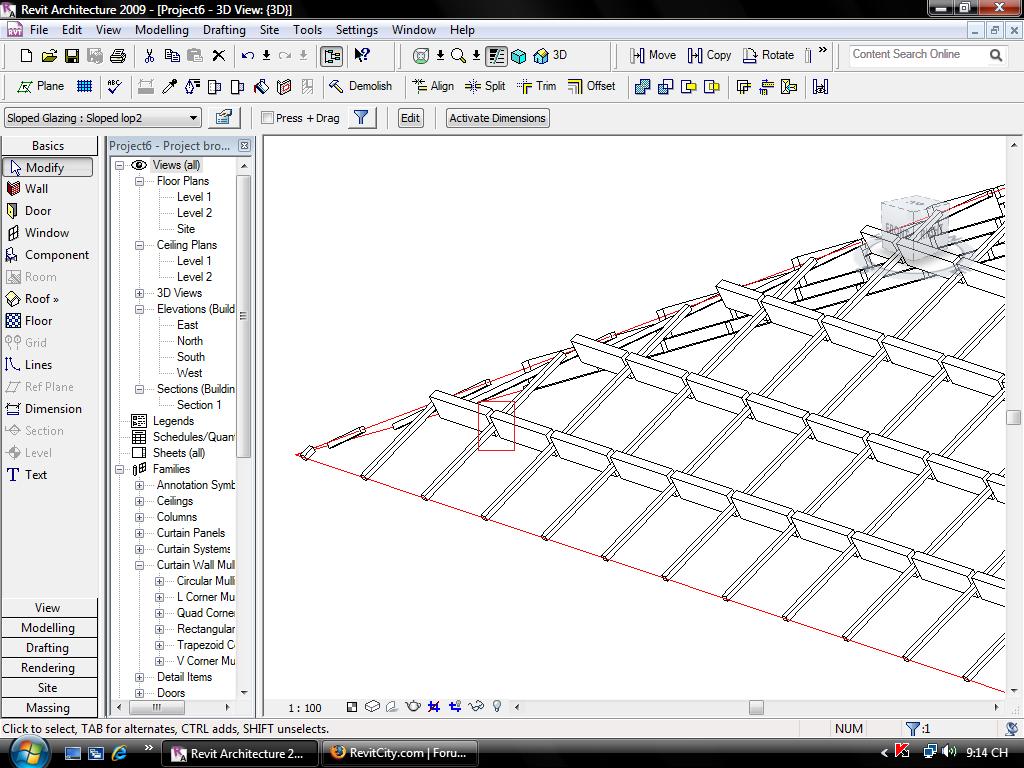Collapse the Floor Plans tree node
Image resolution: width=1024 pixels, height=768 pixels.
(x=140, y=181)
